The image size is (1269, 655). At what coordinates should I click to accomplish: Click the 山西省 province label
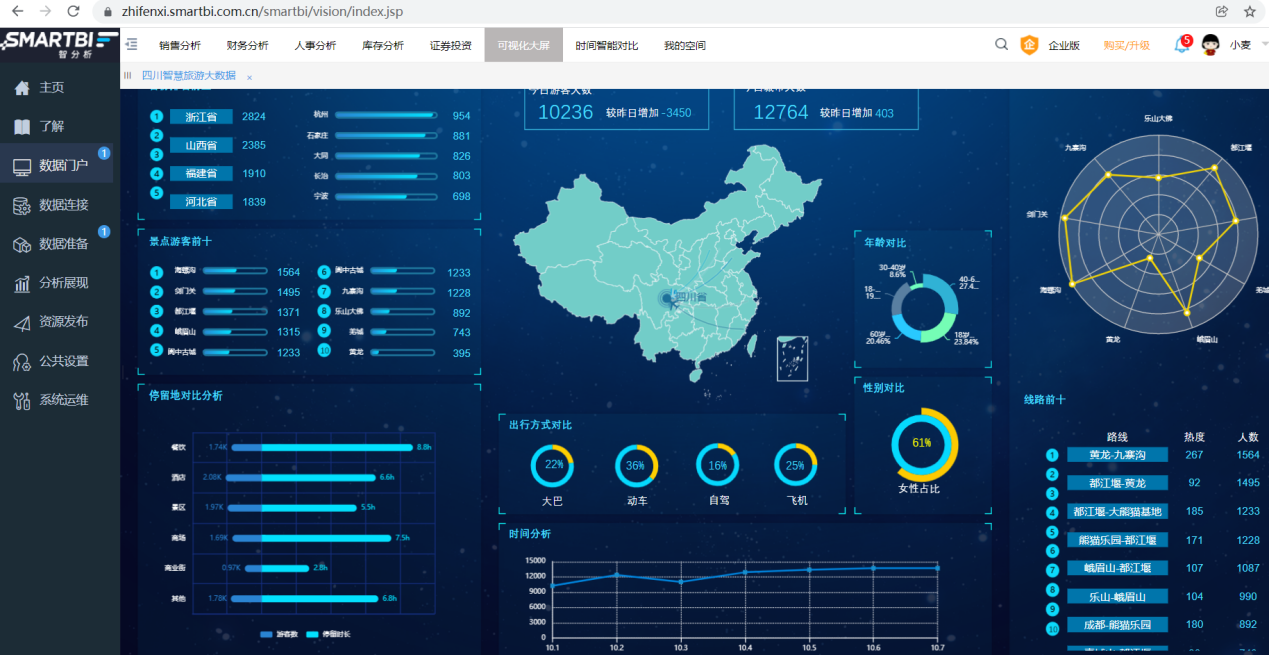click(201, 145)
